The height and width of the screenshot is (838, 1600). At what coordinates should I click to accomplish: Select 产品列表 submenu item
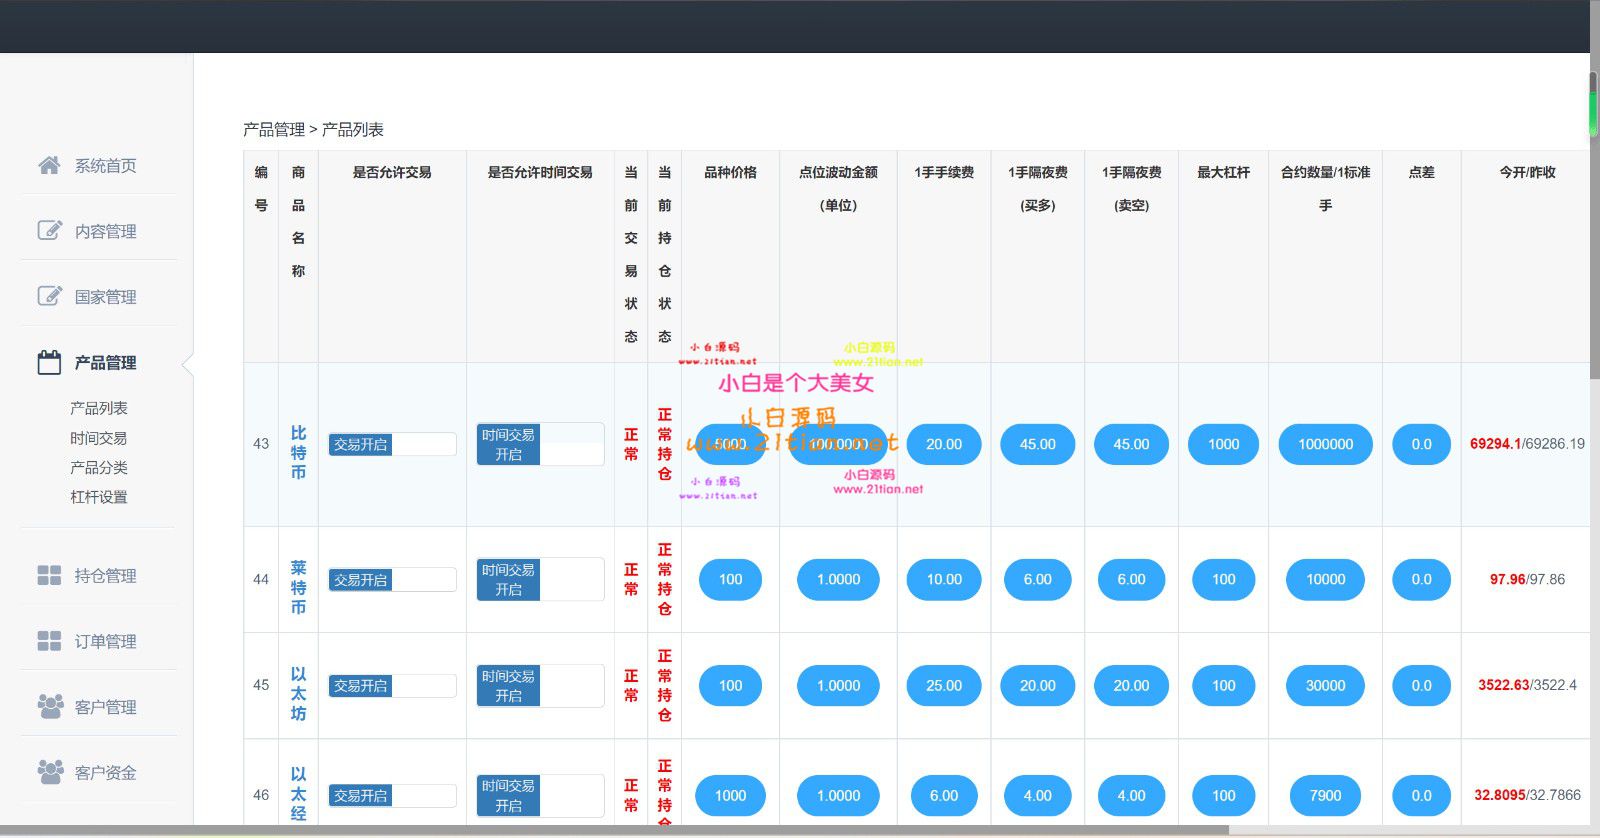(99, 408)
